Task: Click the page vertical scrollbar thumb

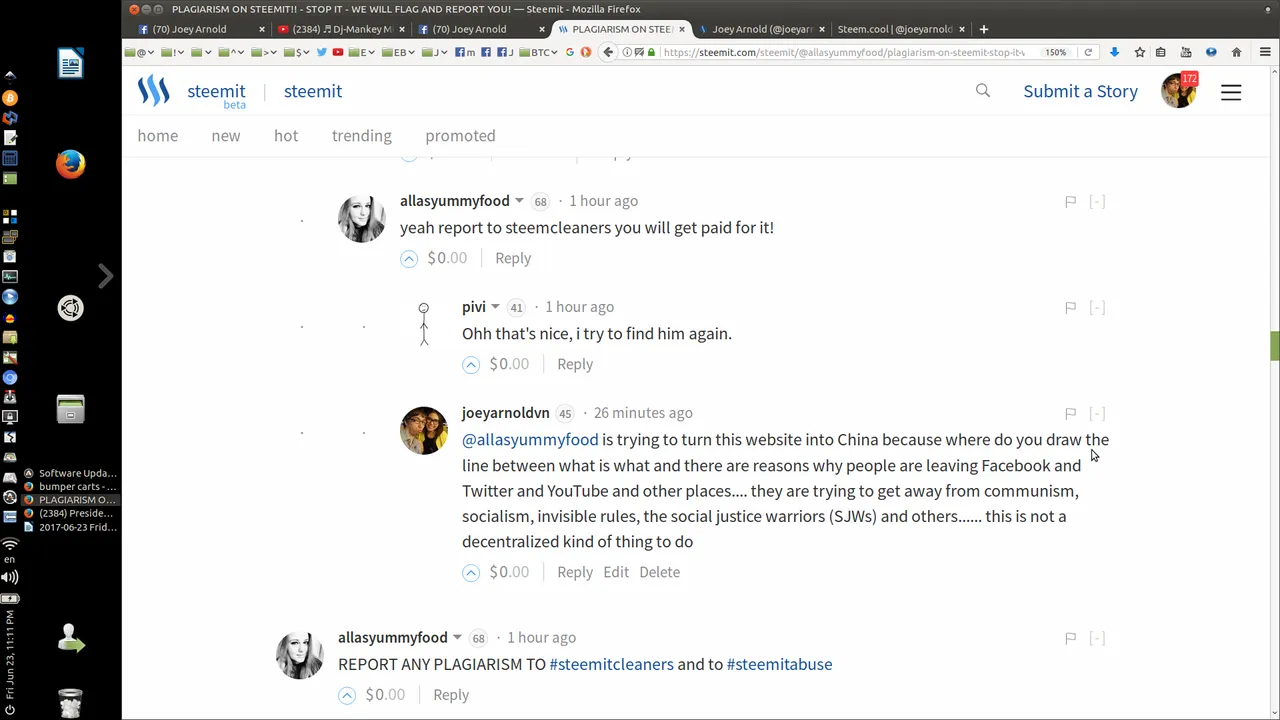Action: (1274, 346)
